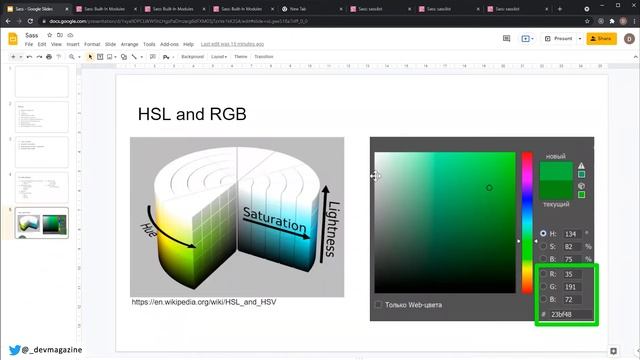Image resolution: width=640 pixels, height=360 pixels.
Task: Print the presentation
Action: 49,57
